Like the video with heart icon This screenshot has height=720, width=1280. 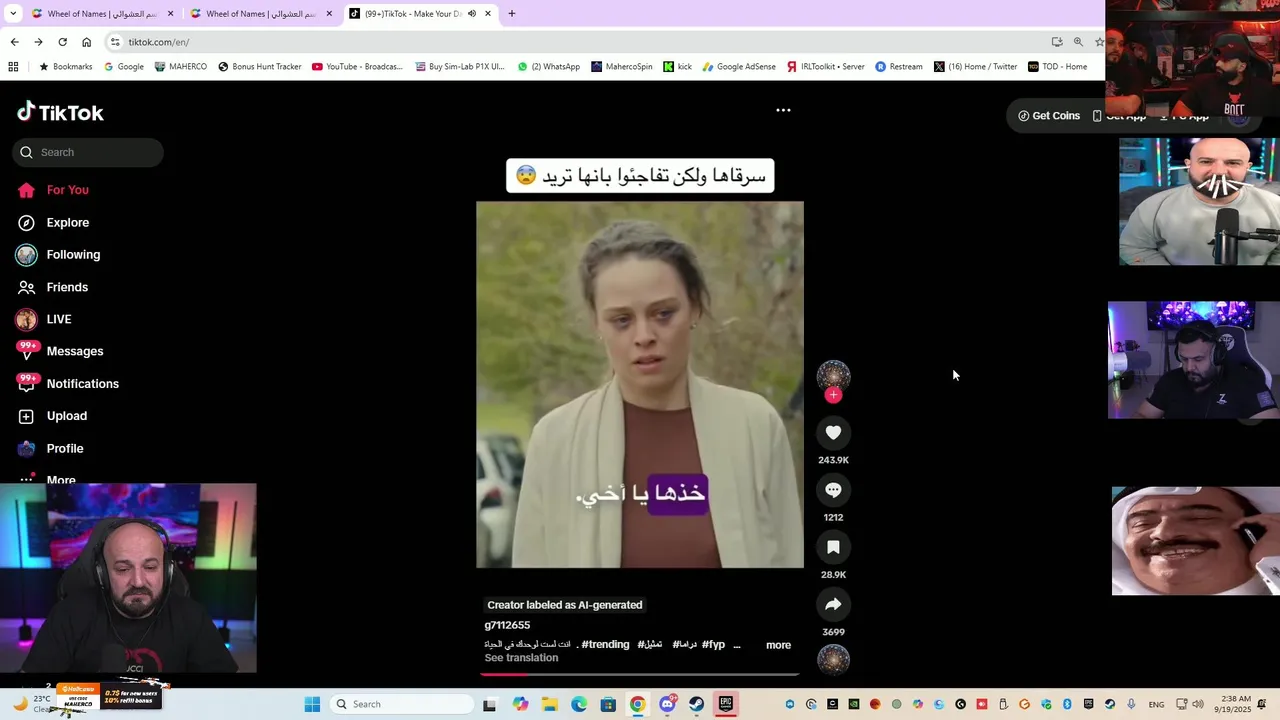[833, 432]
